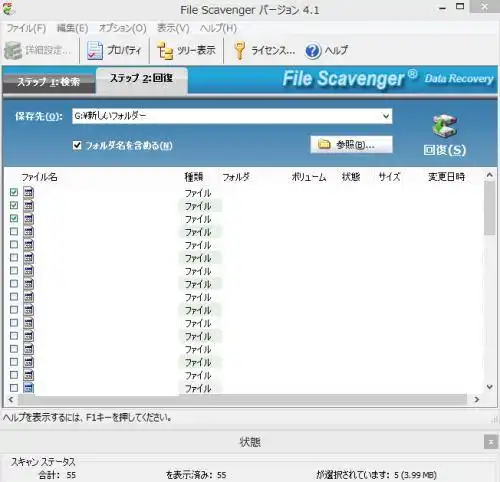Open the オプション(O) menu
The image size is (500, 482).
tap(122, 28)
